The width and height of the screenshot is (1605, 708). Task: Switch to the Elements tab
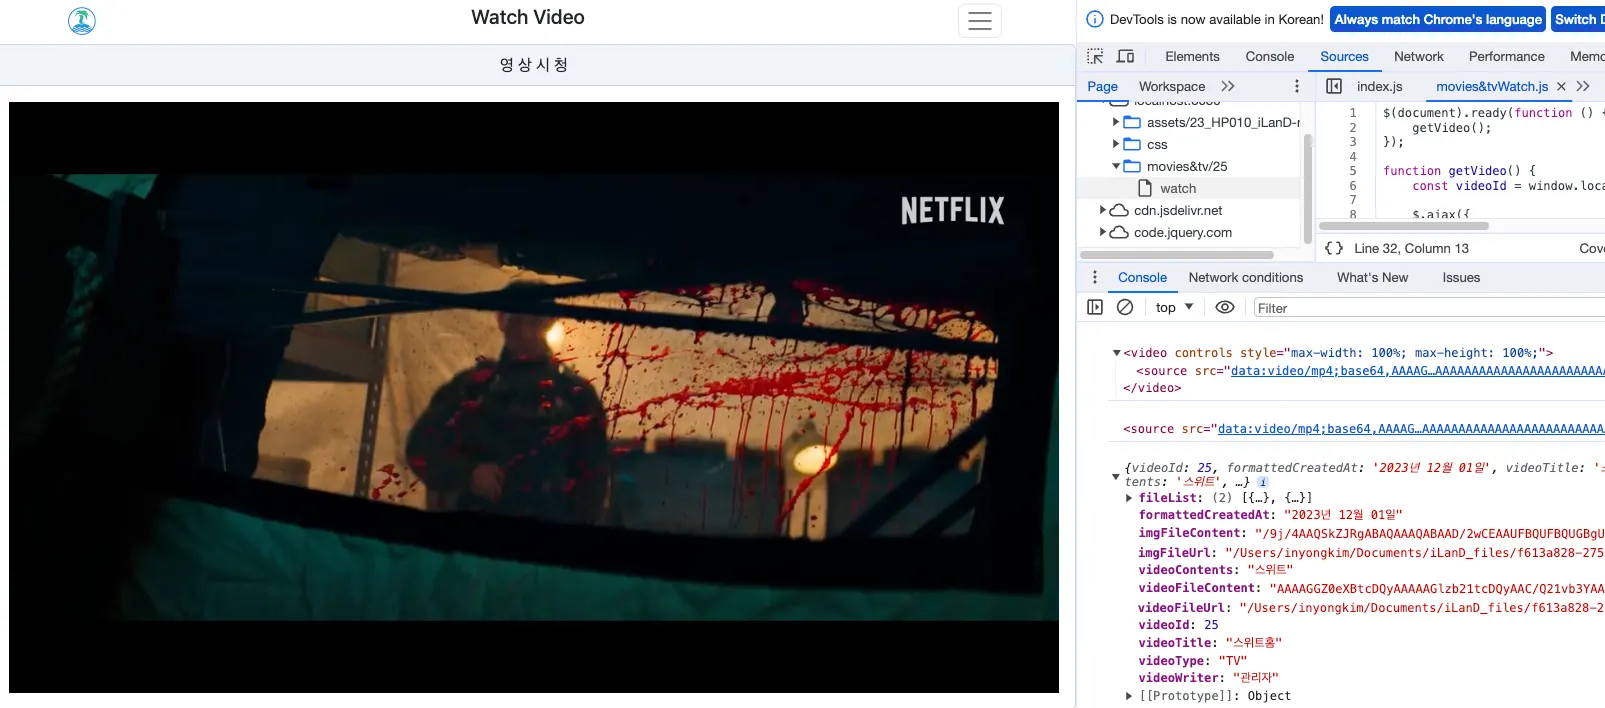(1192, 56)
